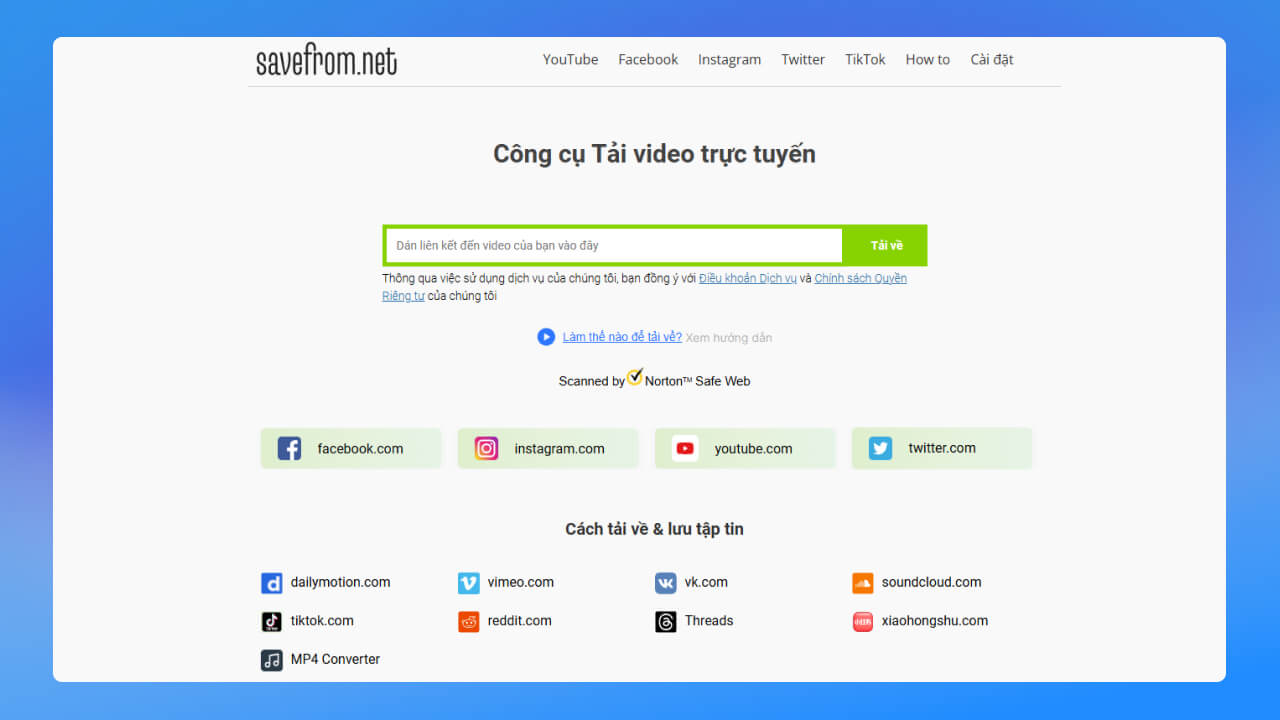Click the Dailymotion icon

[x=271, y=583]
